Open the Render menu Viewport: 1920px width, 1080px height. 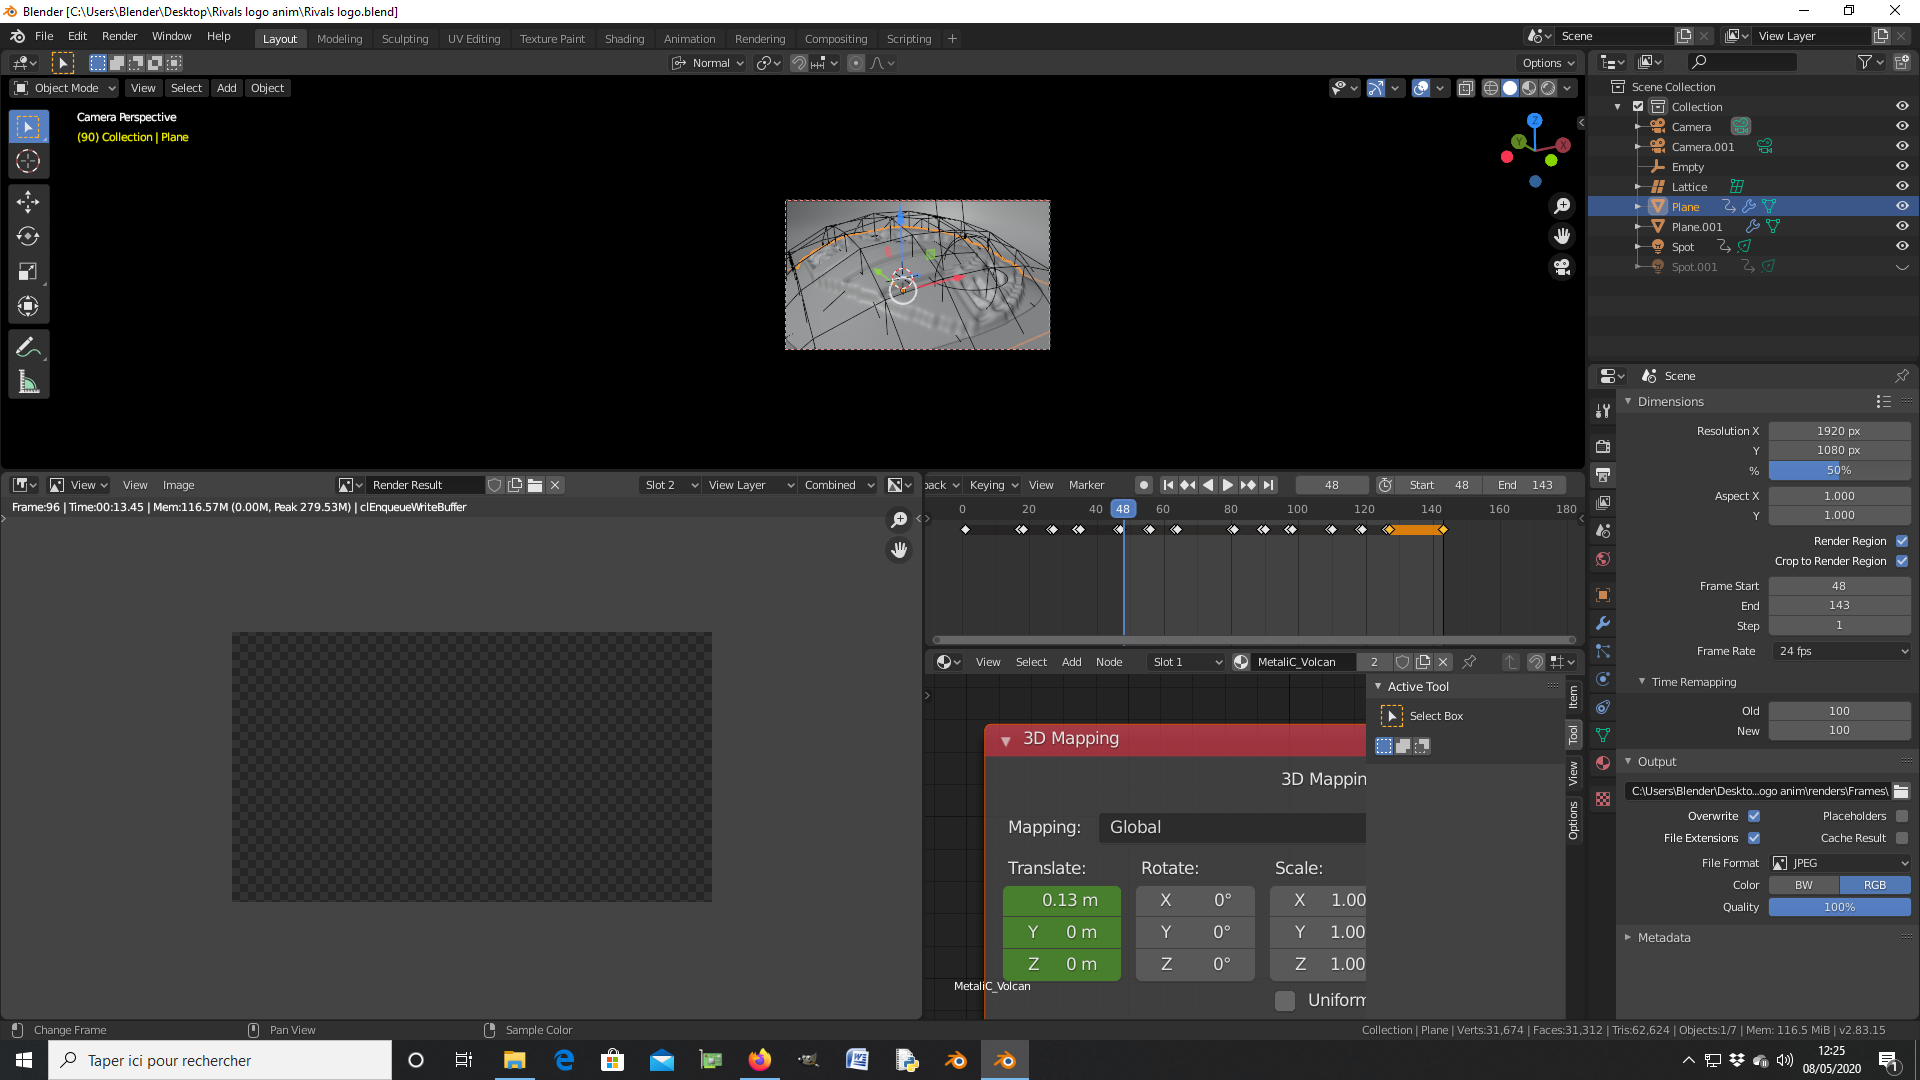tap(119, 36)
